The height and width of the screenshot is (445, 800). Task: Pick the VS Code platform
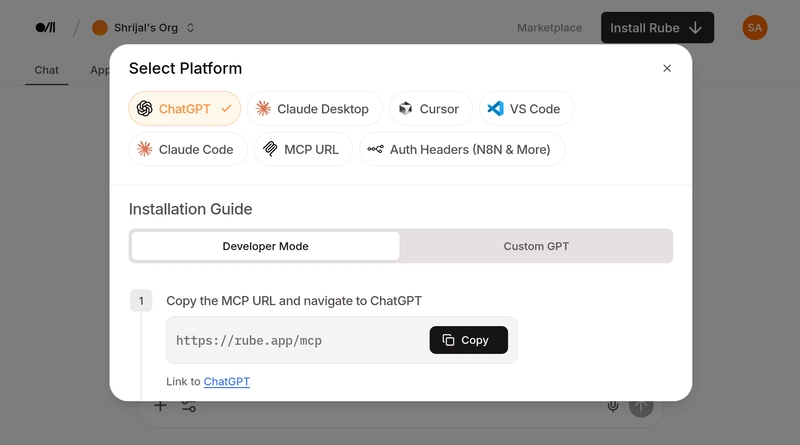point(526,109)
